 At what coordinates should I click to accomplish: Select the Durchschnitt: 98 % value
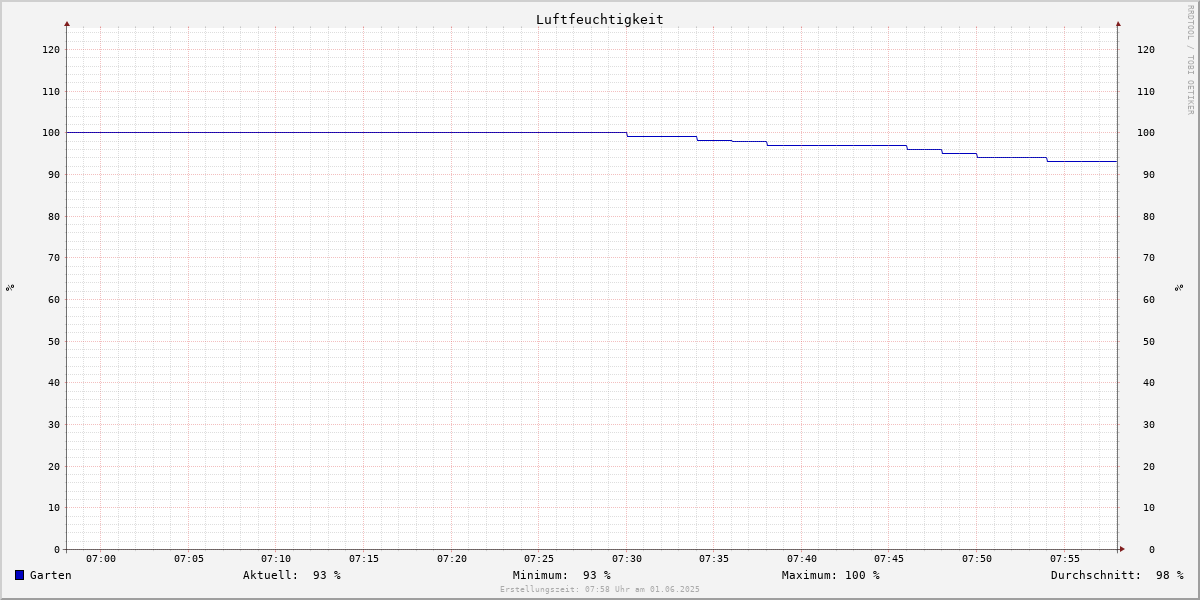click(1117, 575)
